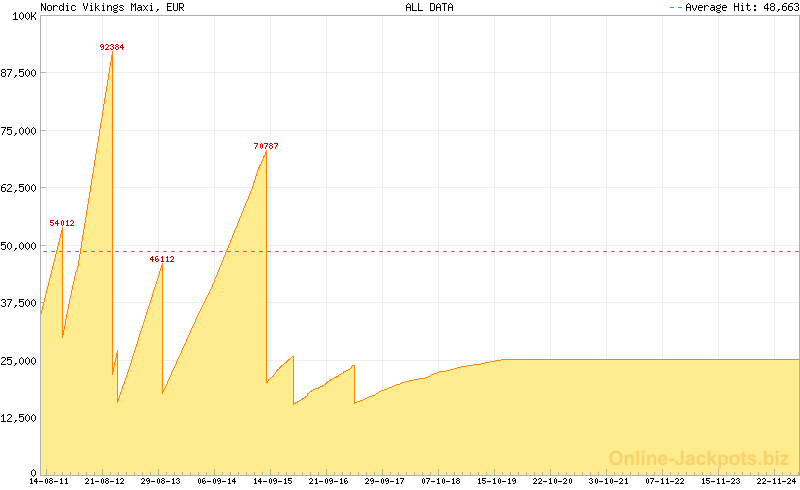
Task: Click the 25,000 y-axis label
Action: tap(18, 360)
